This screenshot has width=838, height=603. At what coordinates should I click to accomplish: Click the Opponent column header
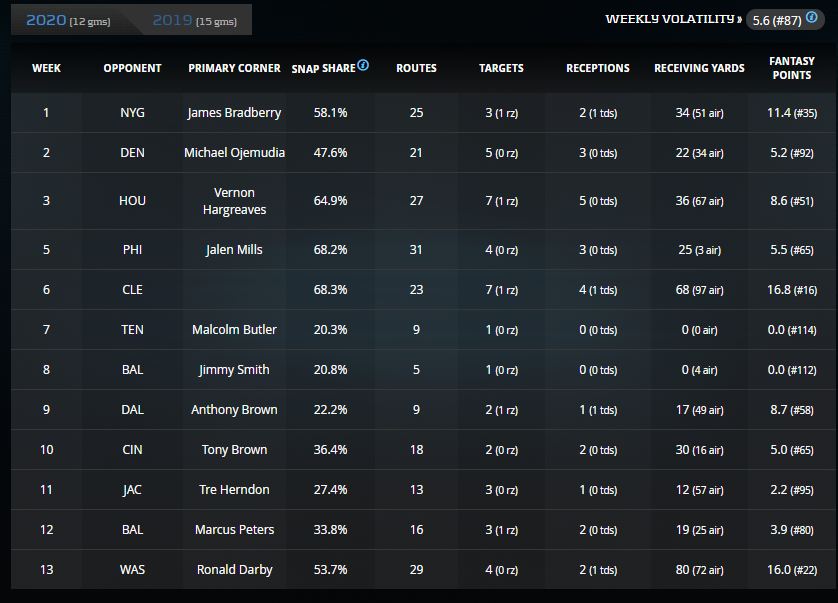coord(132,68)
